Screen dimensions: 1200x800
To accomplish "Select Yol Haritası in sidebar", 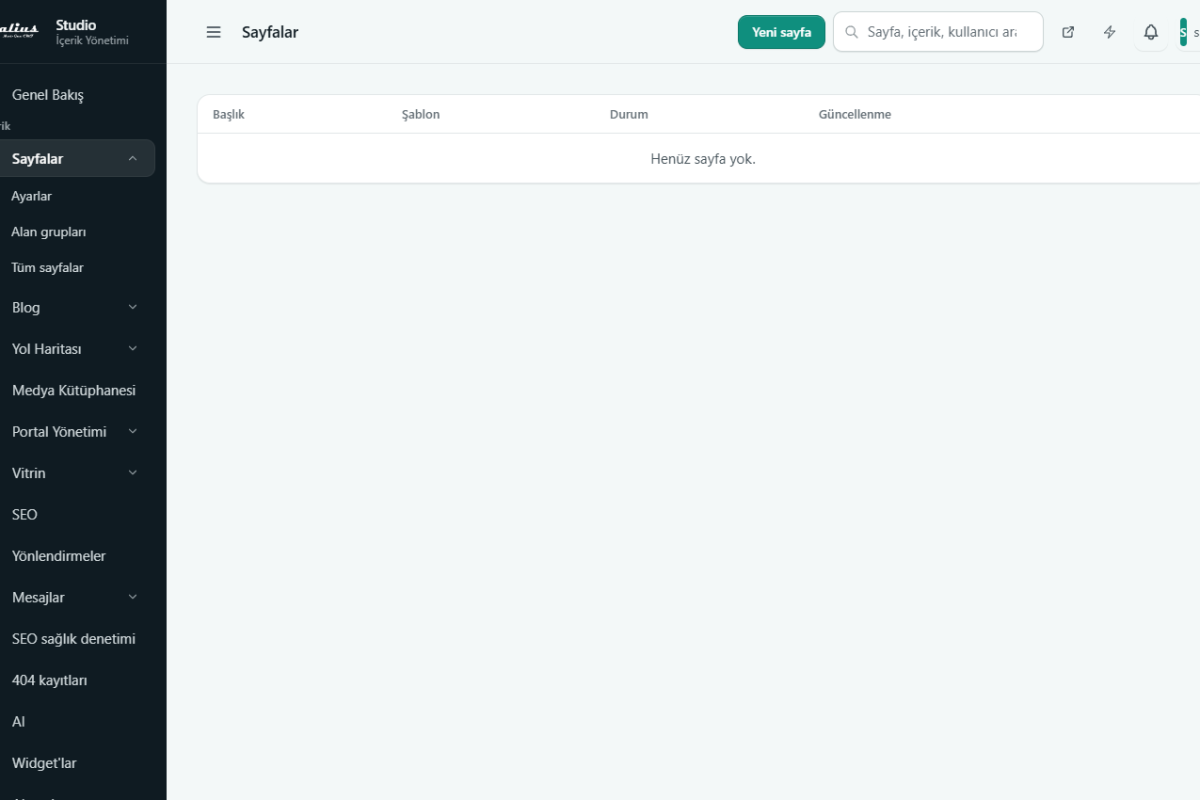I will click(x=47, y=349).
